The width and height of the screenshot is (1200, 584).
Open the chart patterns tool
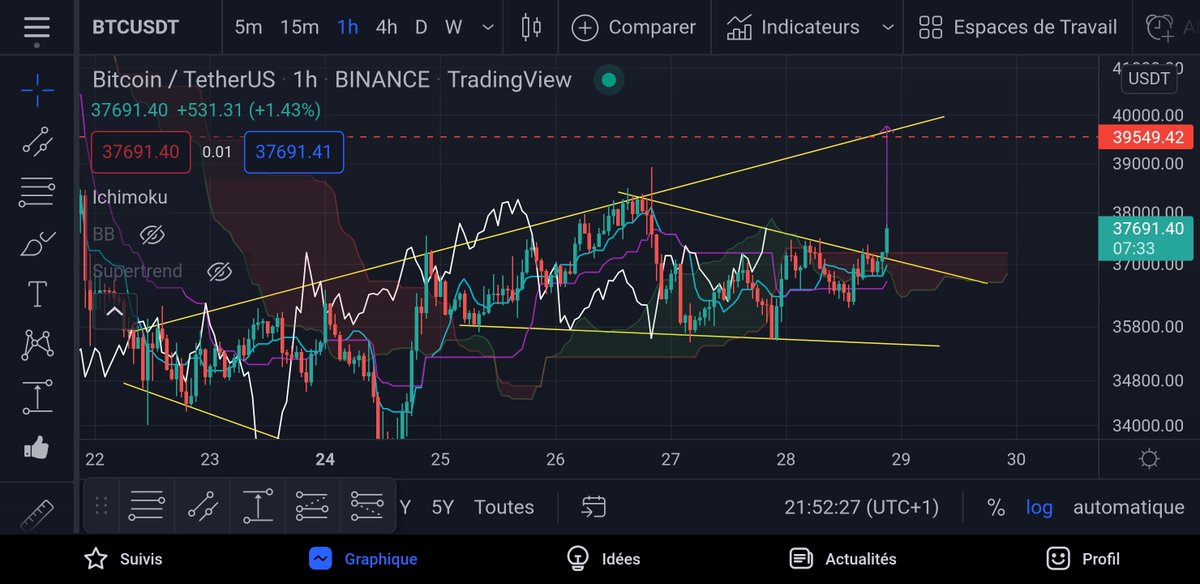click(37, 345)
